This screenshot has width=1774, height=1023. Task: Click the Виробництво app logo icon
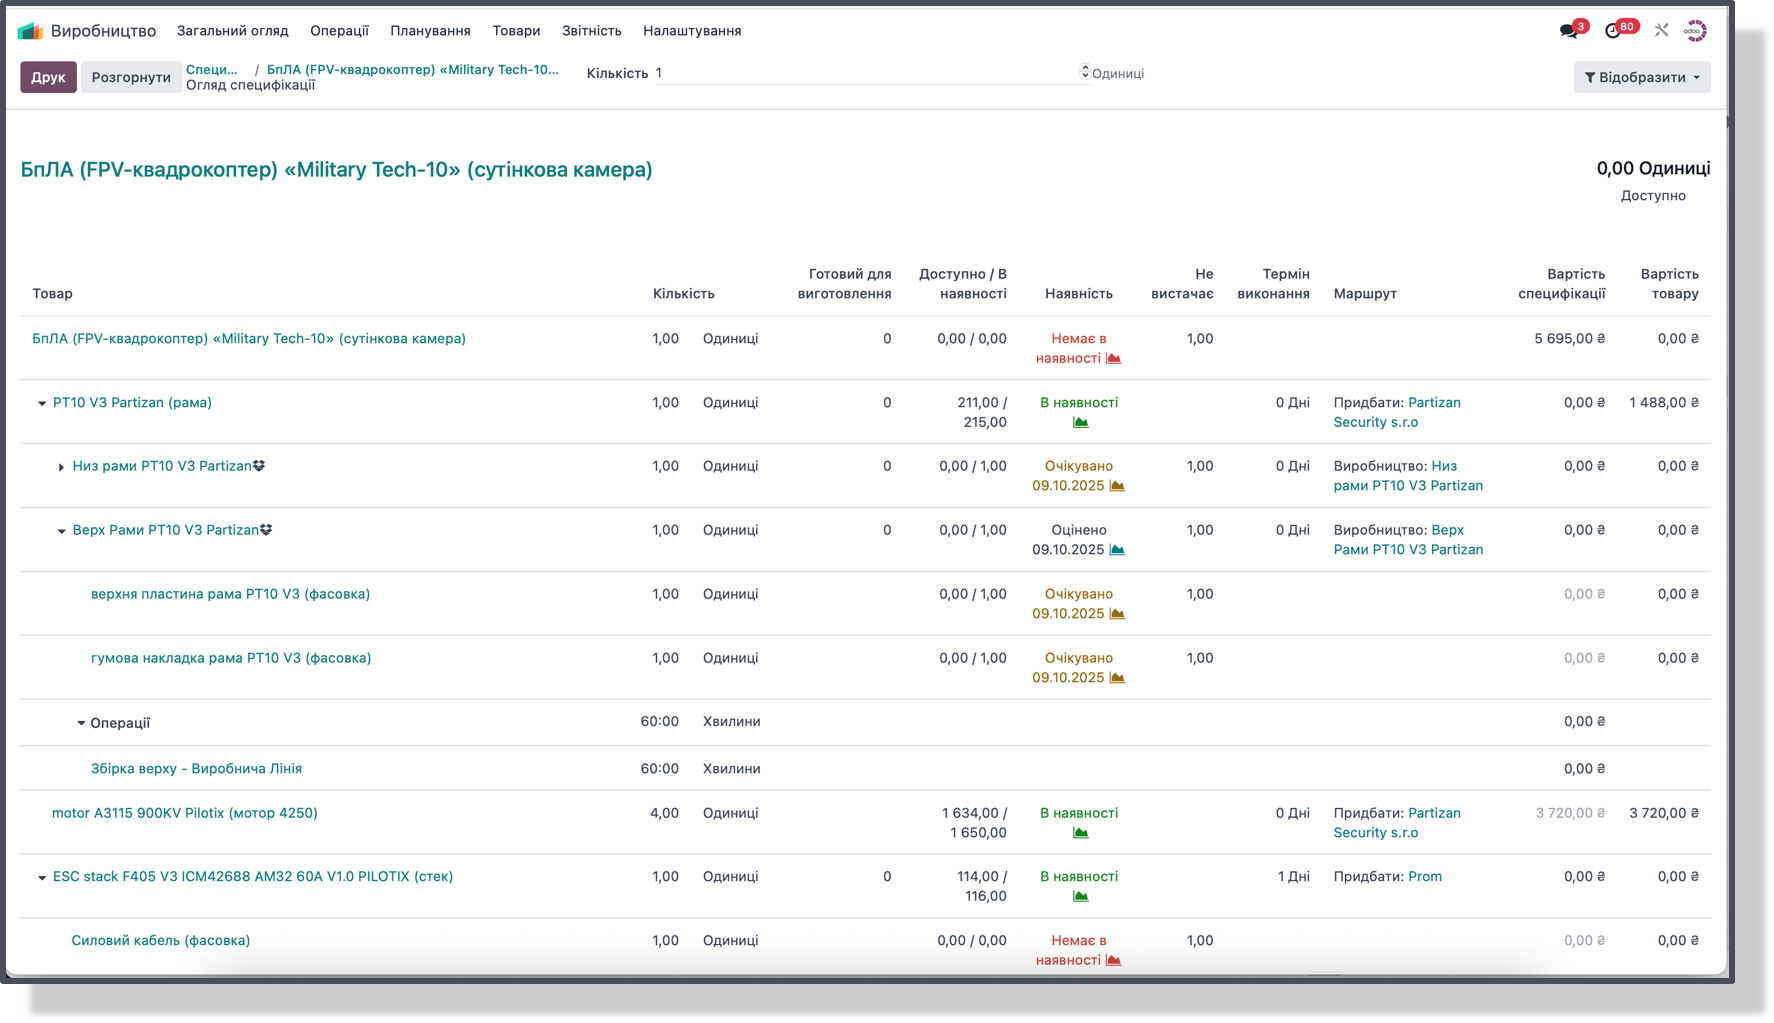tap(30, 31)
